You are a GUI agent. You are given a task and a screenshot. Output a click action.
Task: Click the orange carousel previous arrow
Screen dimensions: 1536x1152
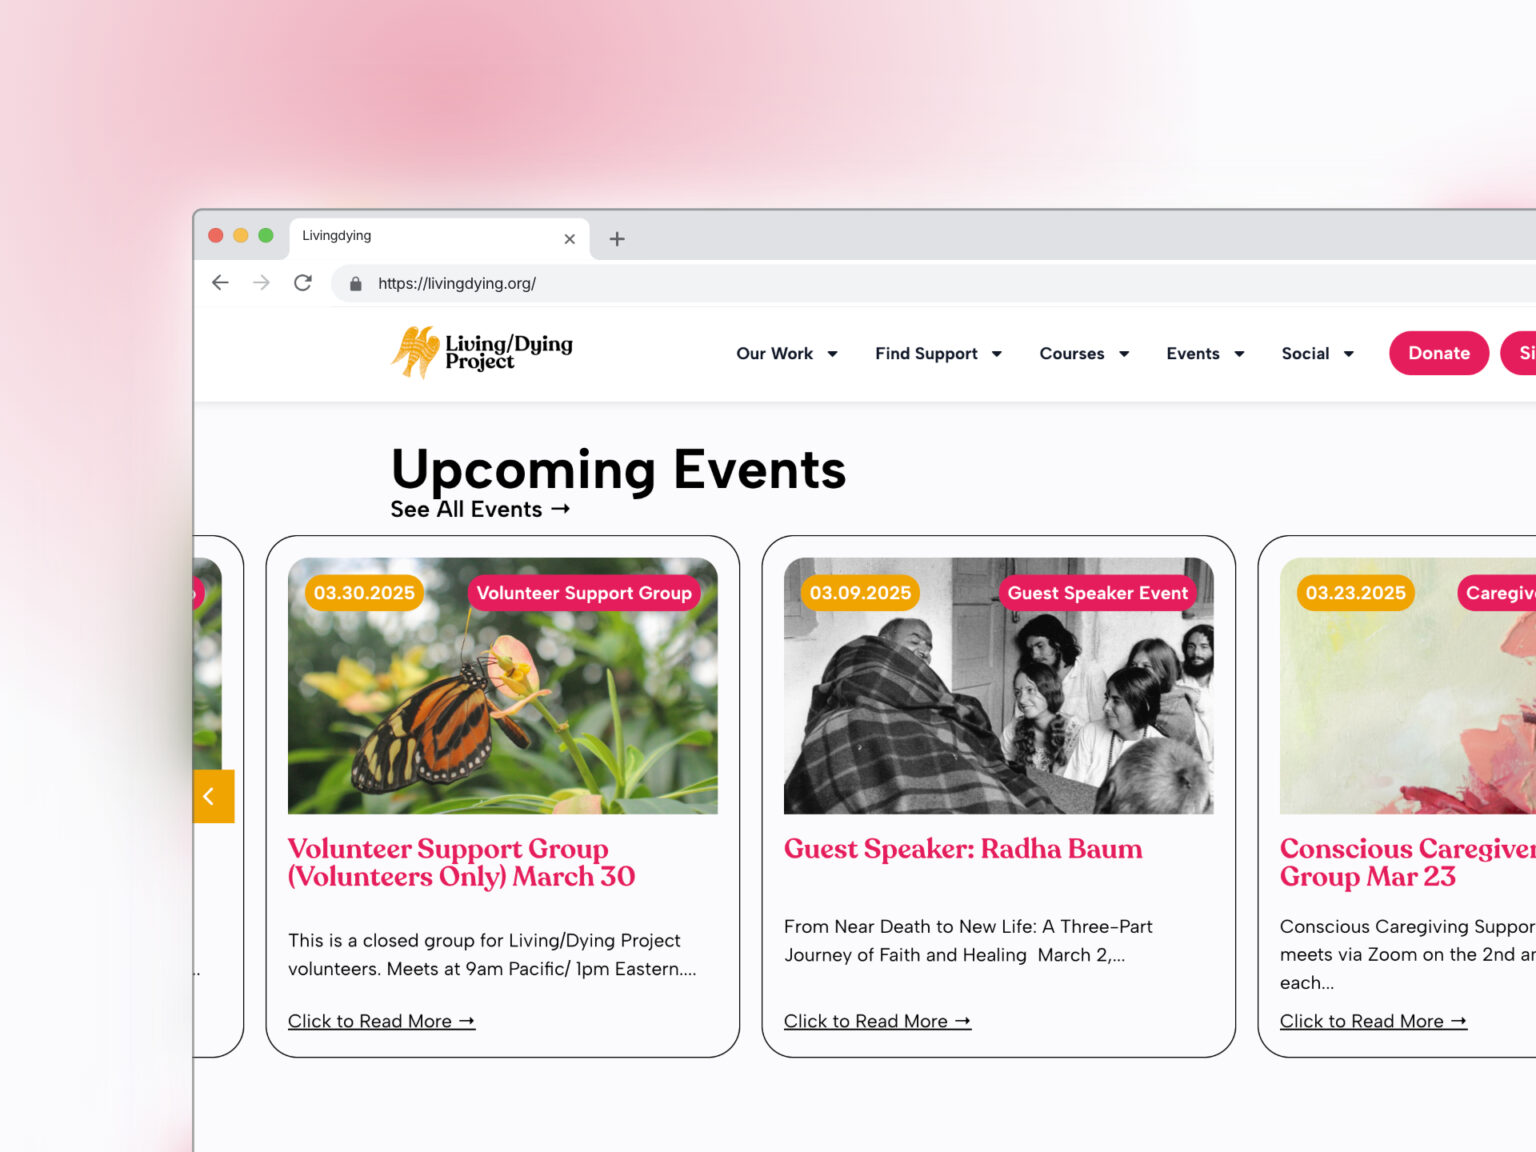tap(212, 796)
